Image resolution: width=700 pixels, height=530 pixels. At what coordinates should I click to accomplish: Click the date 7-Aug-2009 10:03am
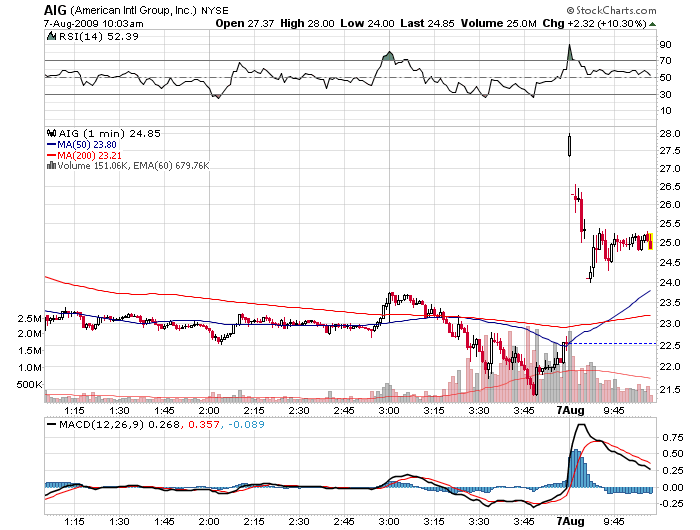click(93, 24)
